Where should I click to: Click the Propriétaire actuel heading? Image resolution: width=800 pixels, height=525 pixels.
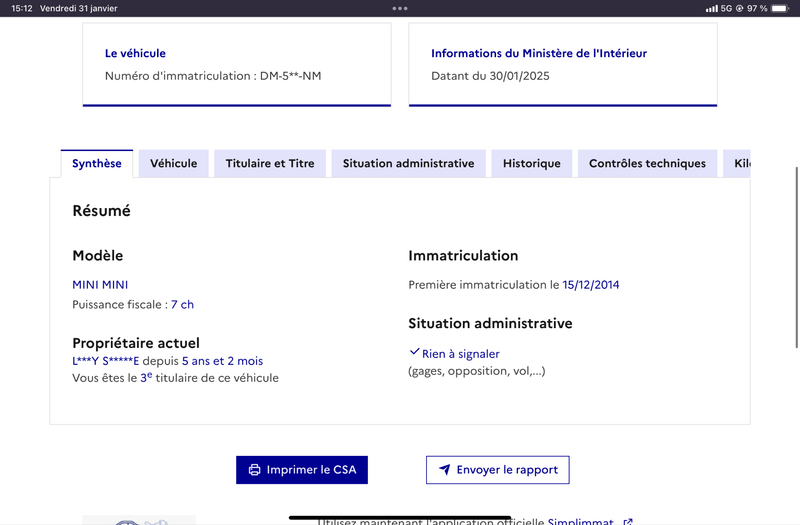pyautogui.click(x=136, y=343)
